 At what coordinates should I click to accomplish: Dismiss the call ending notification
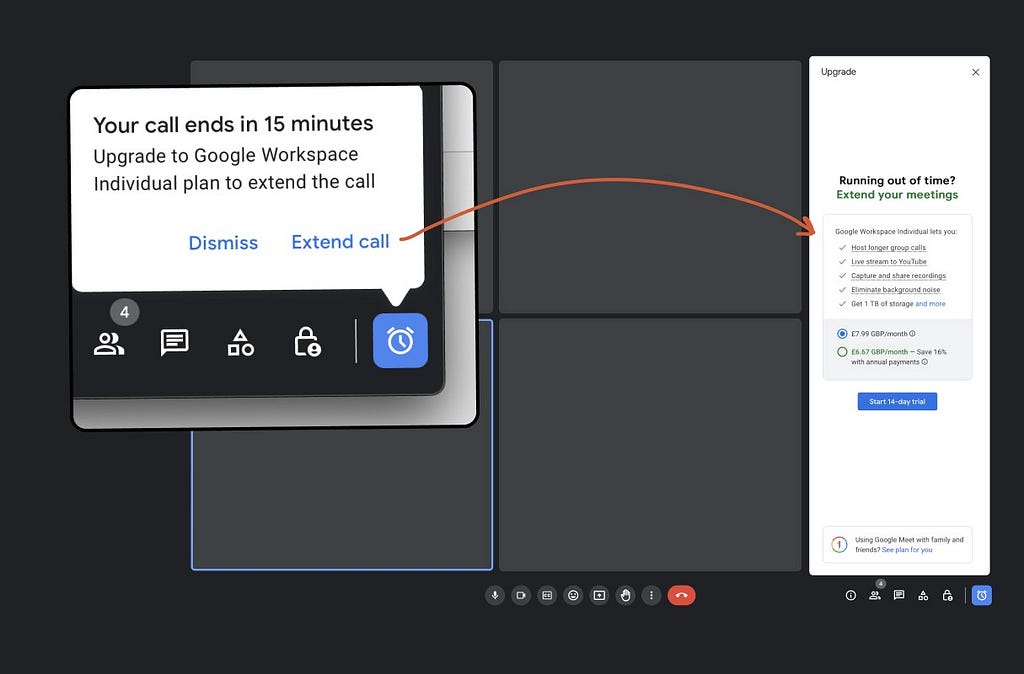click(223, 243)
